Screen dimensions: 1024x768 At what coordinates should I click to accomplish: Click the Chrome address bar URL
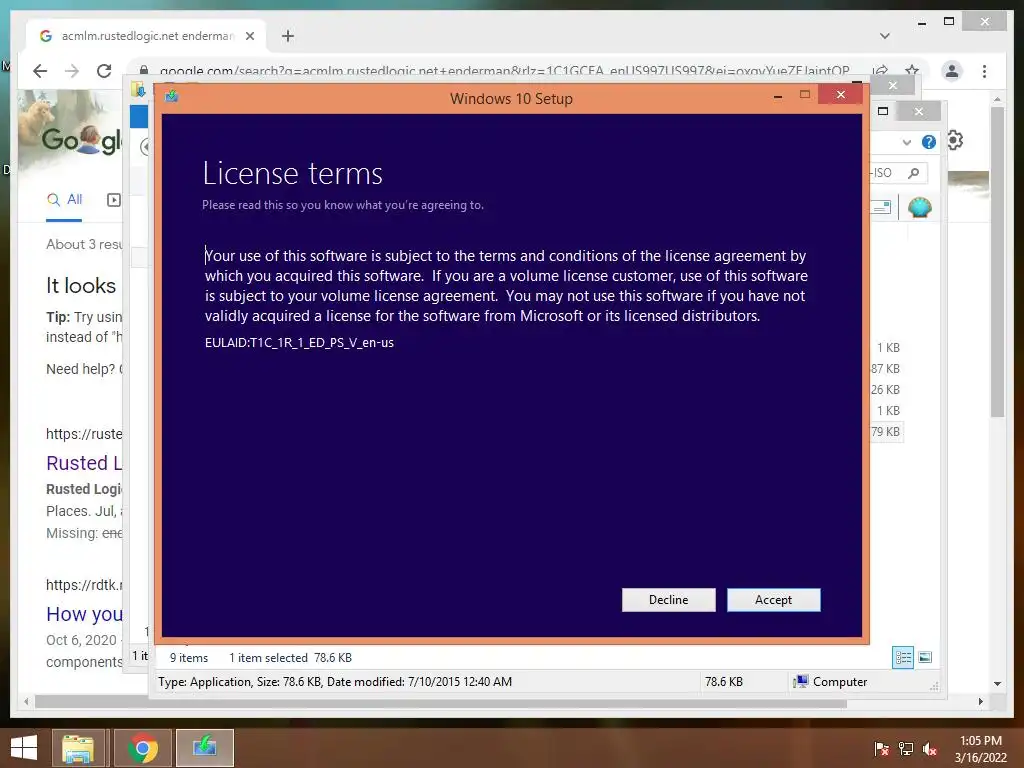pyautogui.click(x=504, y=71)
